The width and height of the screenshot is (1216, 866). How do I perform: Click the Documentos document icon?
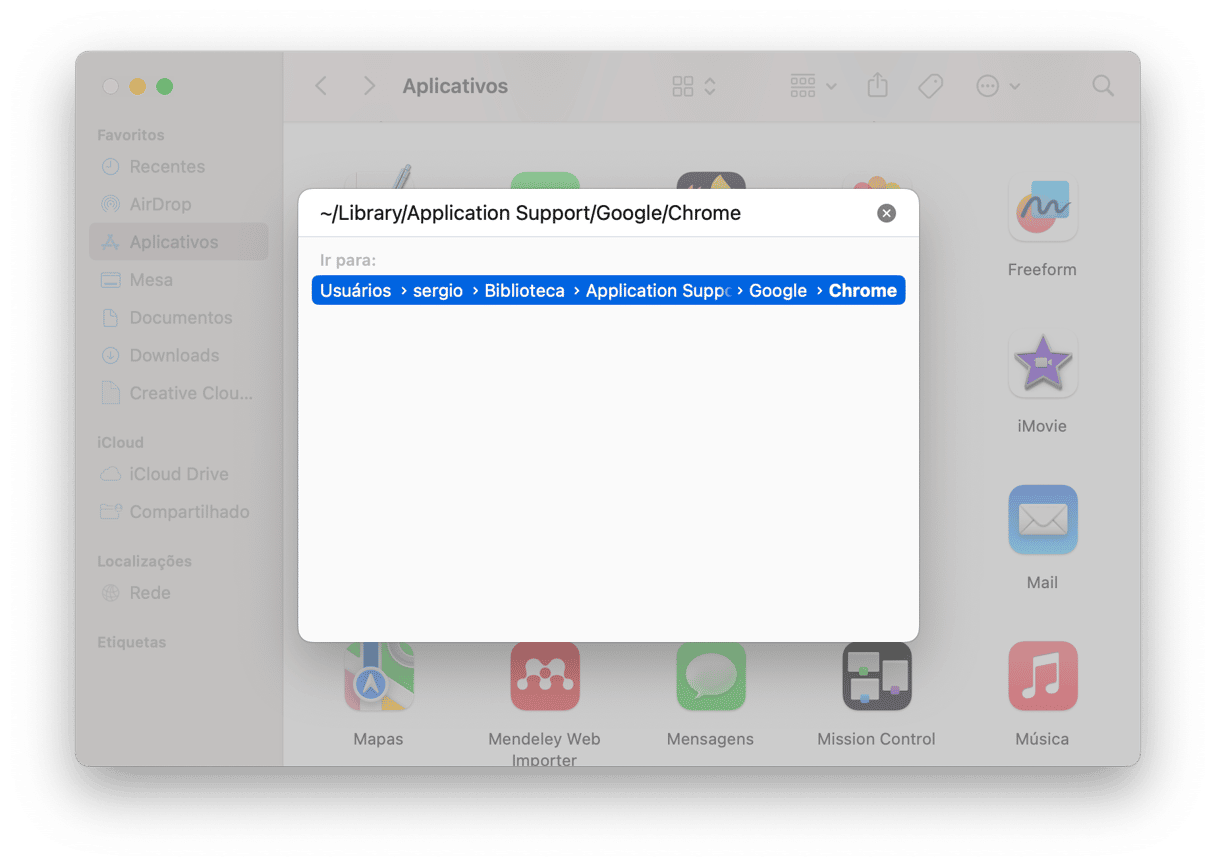point(110,318)
